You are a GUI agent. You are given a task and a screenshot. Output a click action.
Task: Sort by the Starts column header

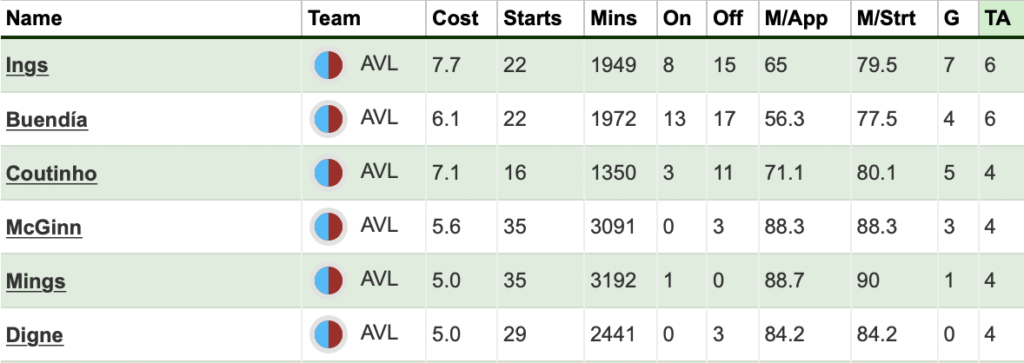532,18
